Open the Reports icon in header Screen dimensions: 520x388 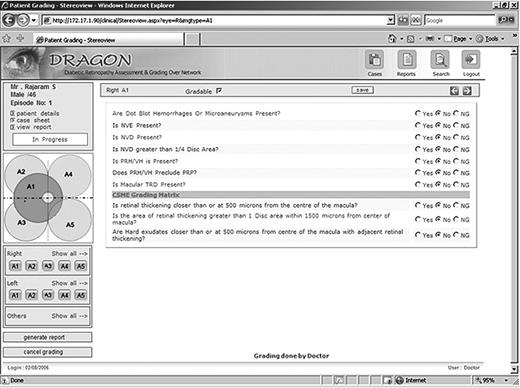coord(407,60)
